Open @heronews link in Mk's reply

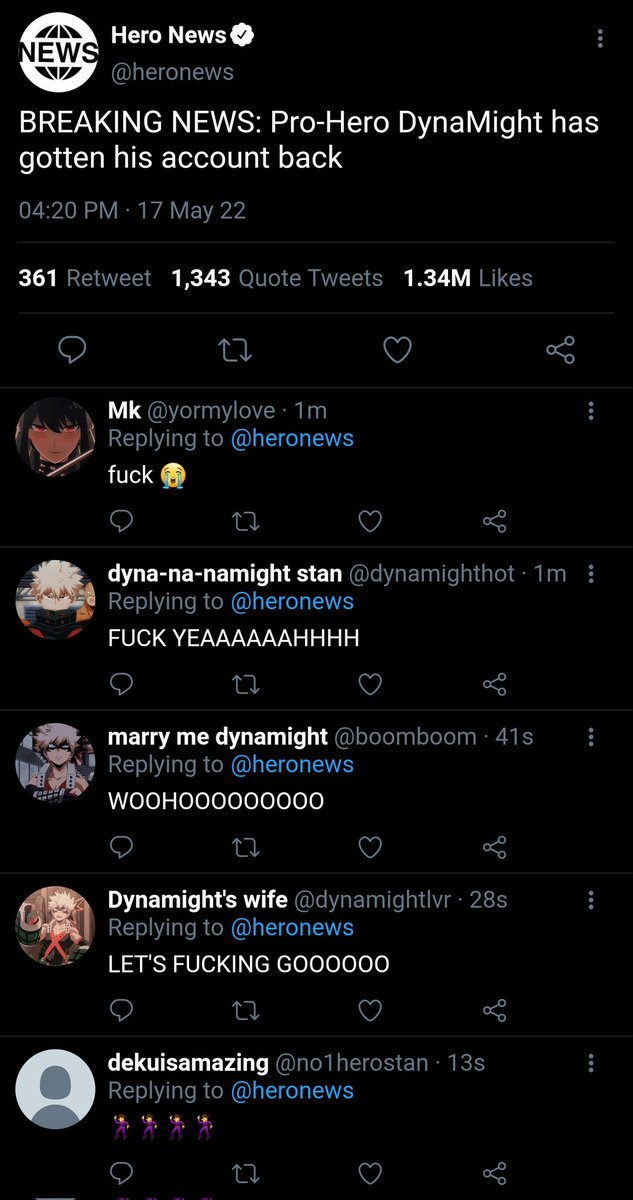click(292, 438)
